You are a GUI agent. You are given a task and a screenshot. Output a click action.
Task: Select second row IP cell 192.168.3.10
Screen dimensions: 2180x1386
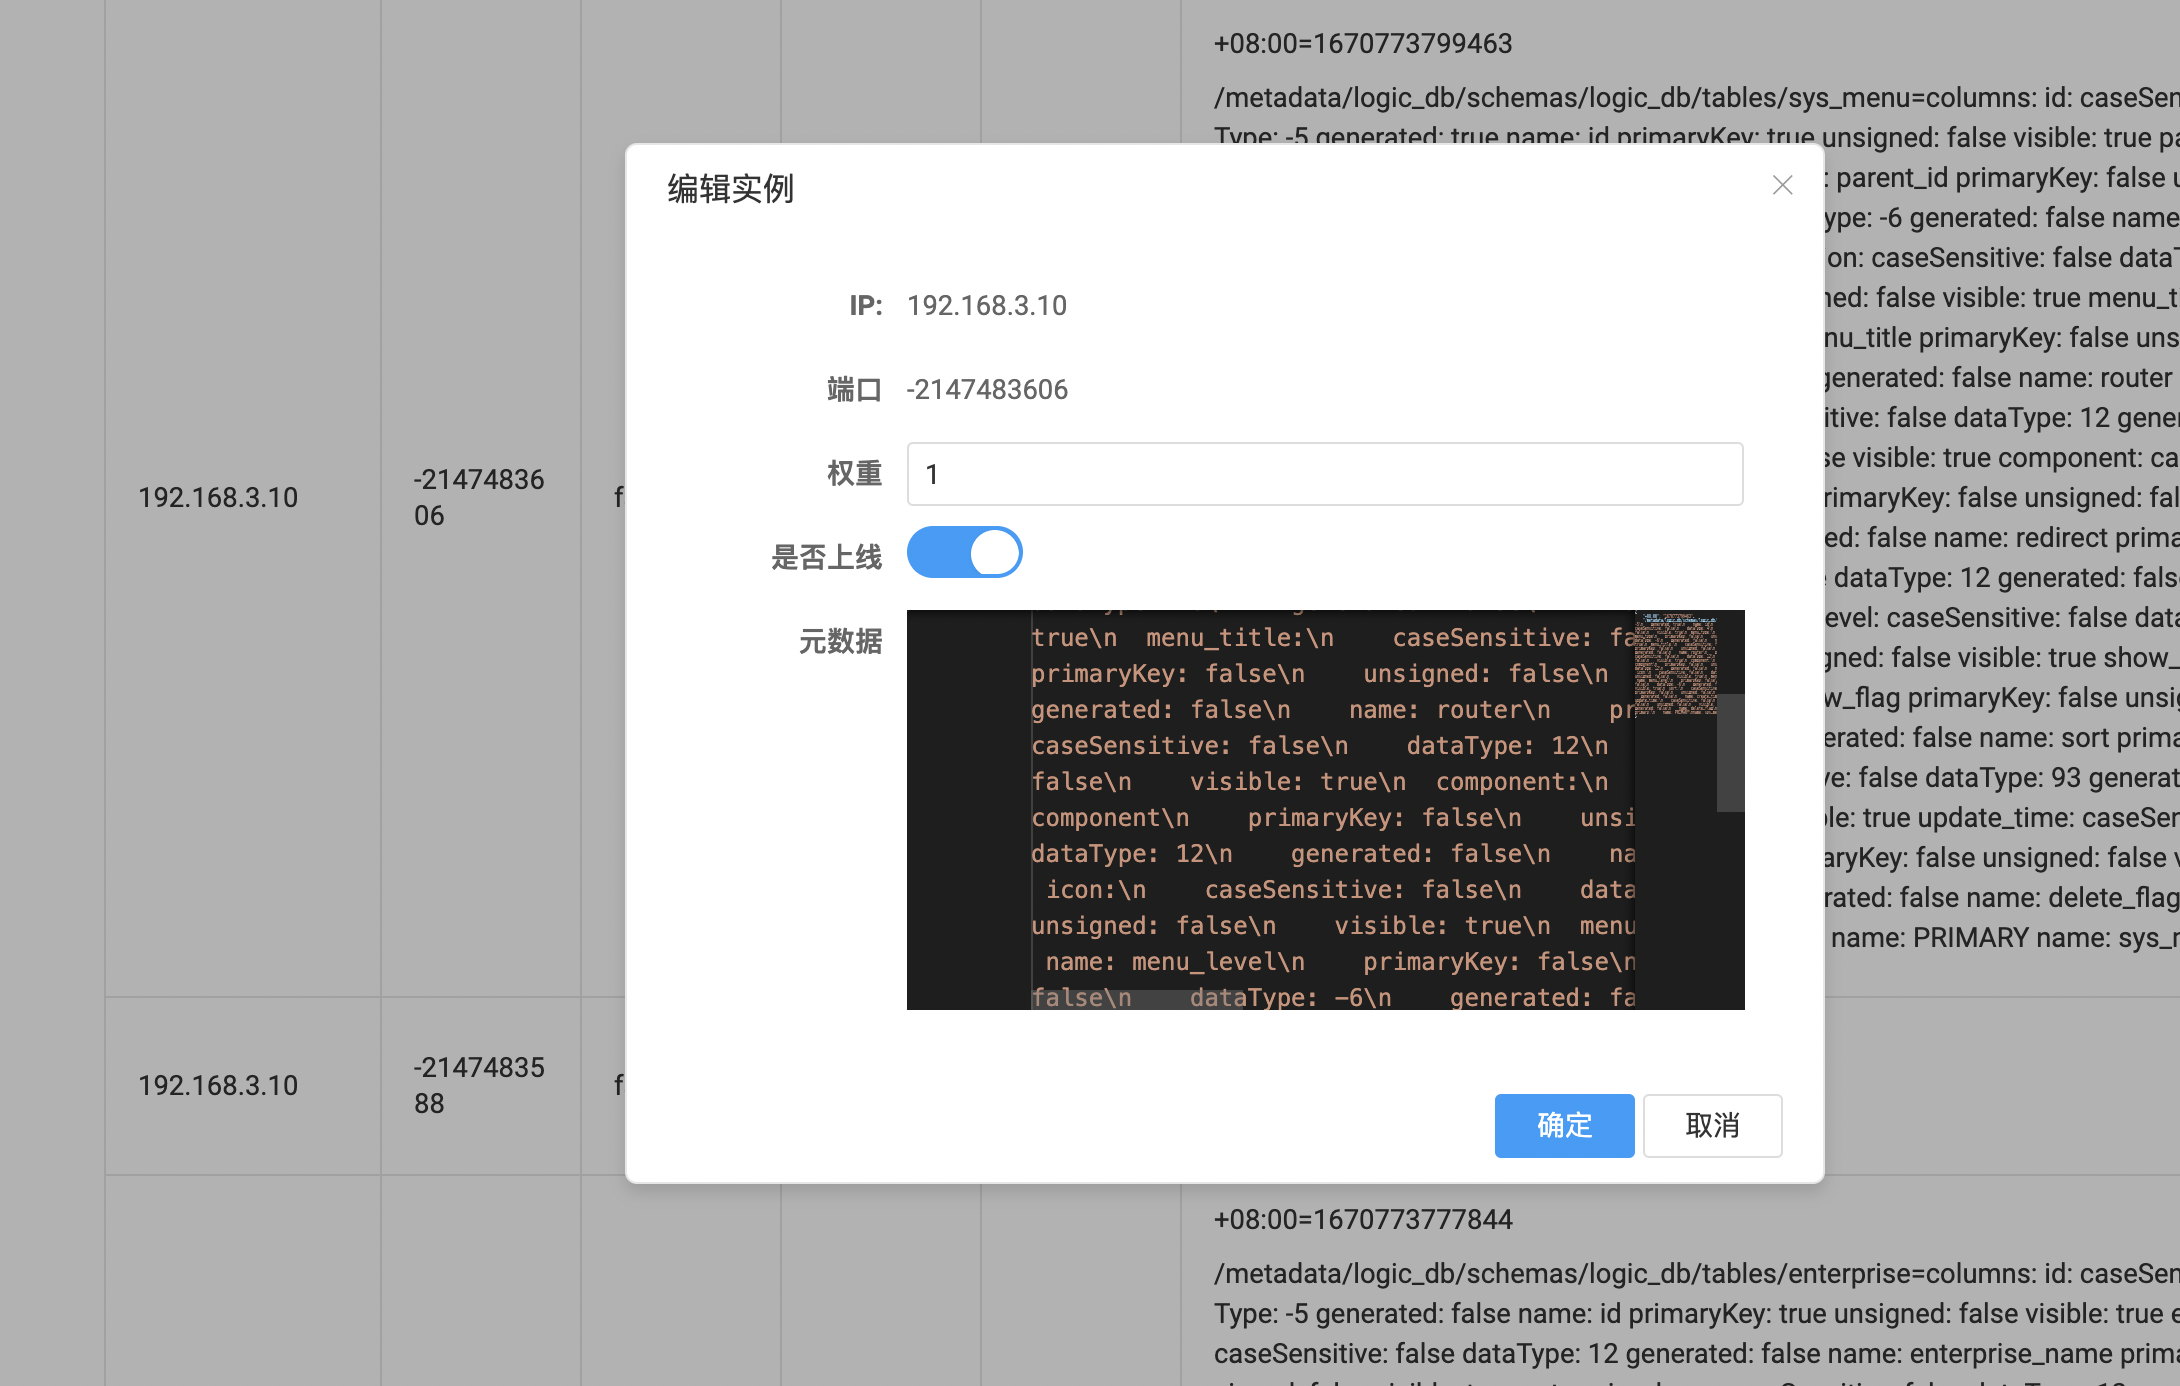tap(218, 1086)
